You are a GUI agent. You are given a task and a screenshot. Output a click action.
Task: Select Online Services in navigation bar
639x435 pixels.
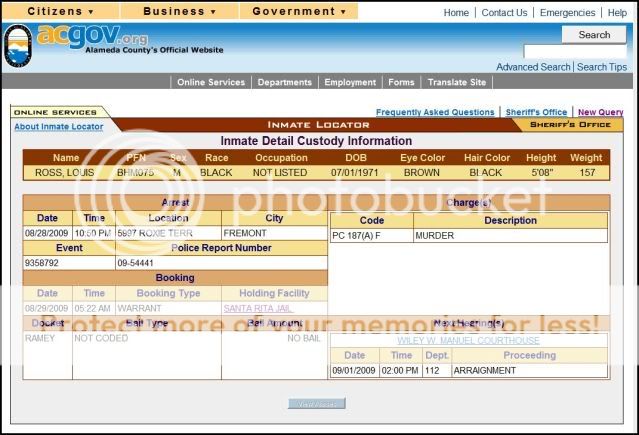coord(211,82)
